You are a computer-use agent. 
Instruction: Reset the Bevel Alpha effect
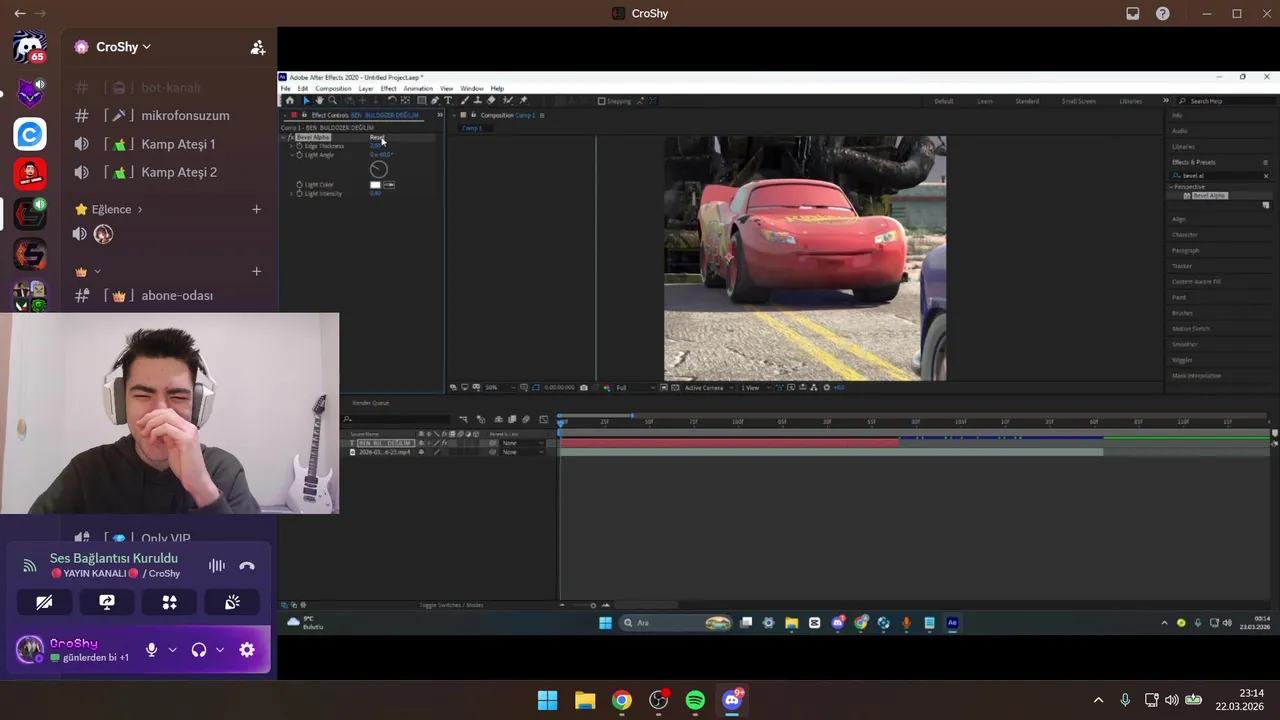[377, 137]
